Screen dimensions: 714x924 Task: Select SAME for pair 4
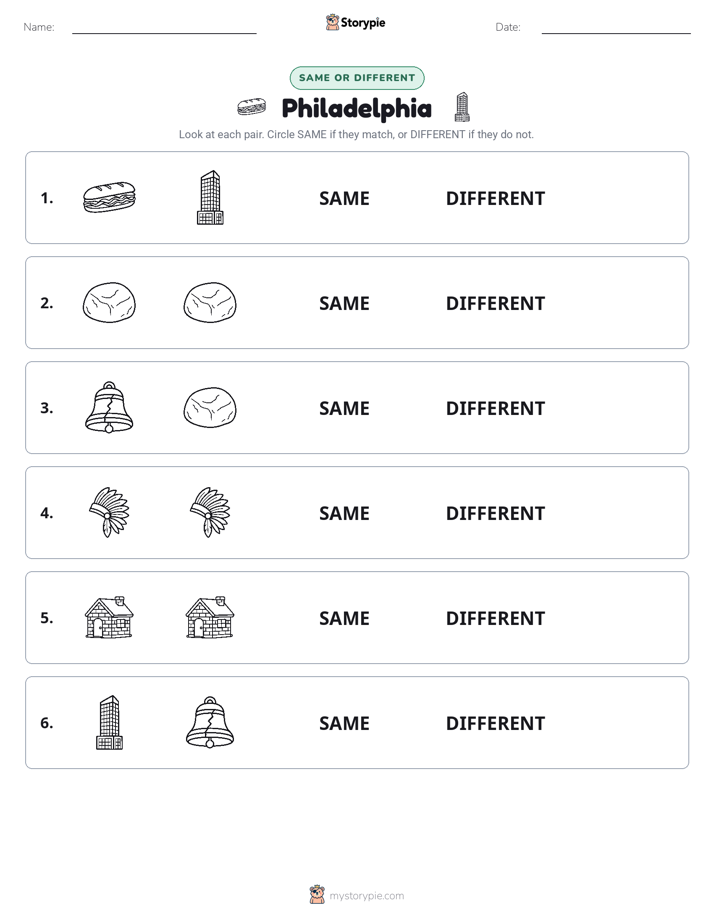[344, 513]
